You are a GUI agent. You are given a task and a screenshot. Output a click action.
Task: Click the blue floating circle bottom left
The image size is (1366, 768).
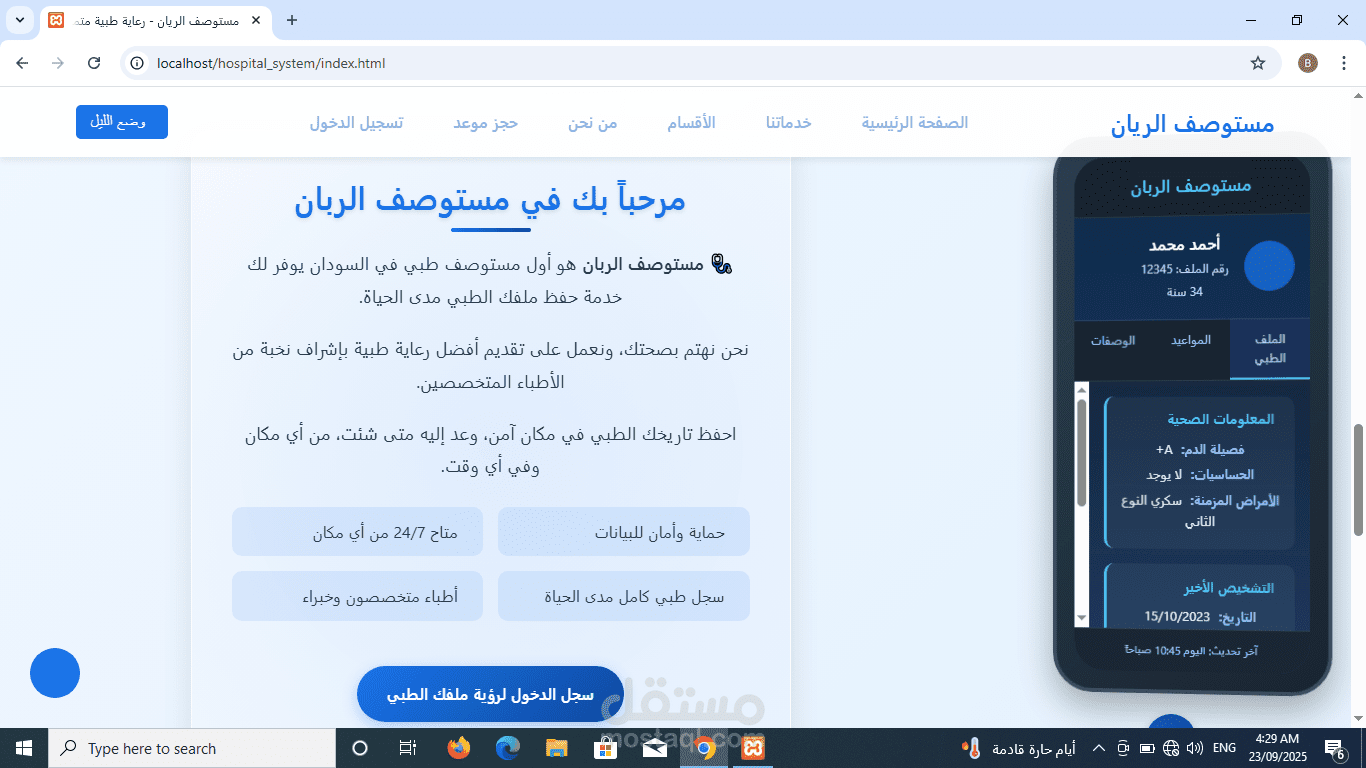pyautogui.click(x=54, y=673)
